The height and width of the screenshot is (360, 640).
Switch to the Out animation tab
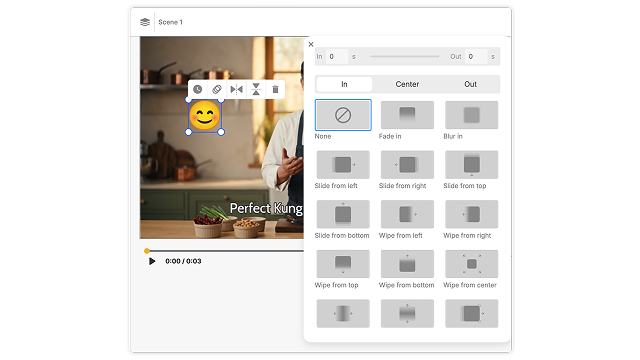tap(470, 84)
